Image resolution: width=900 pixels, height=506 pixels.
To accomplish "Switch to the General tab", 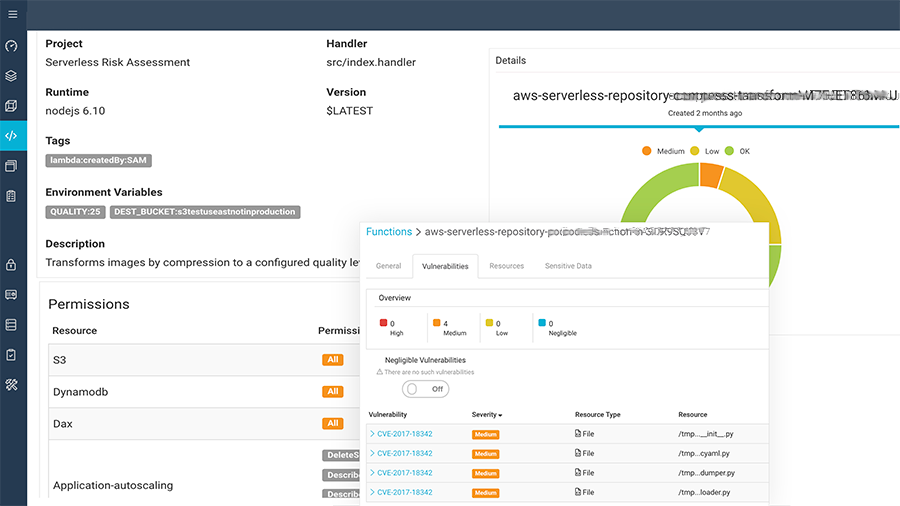I will coord(389,266).
